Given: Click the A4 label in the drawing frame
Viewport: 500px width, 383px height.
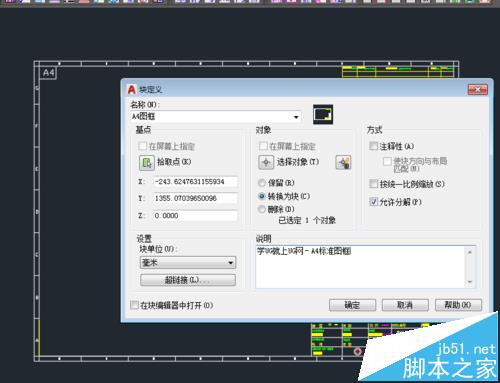Looking at the screenshot, I should [49, 72].
